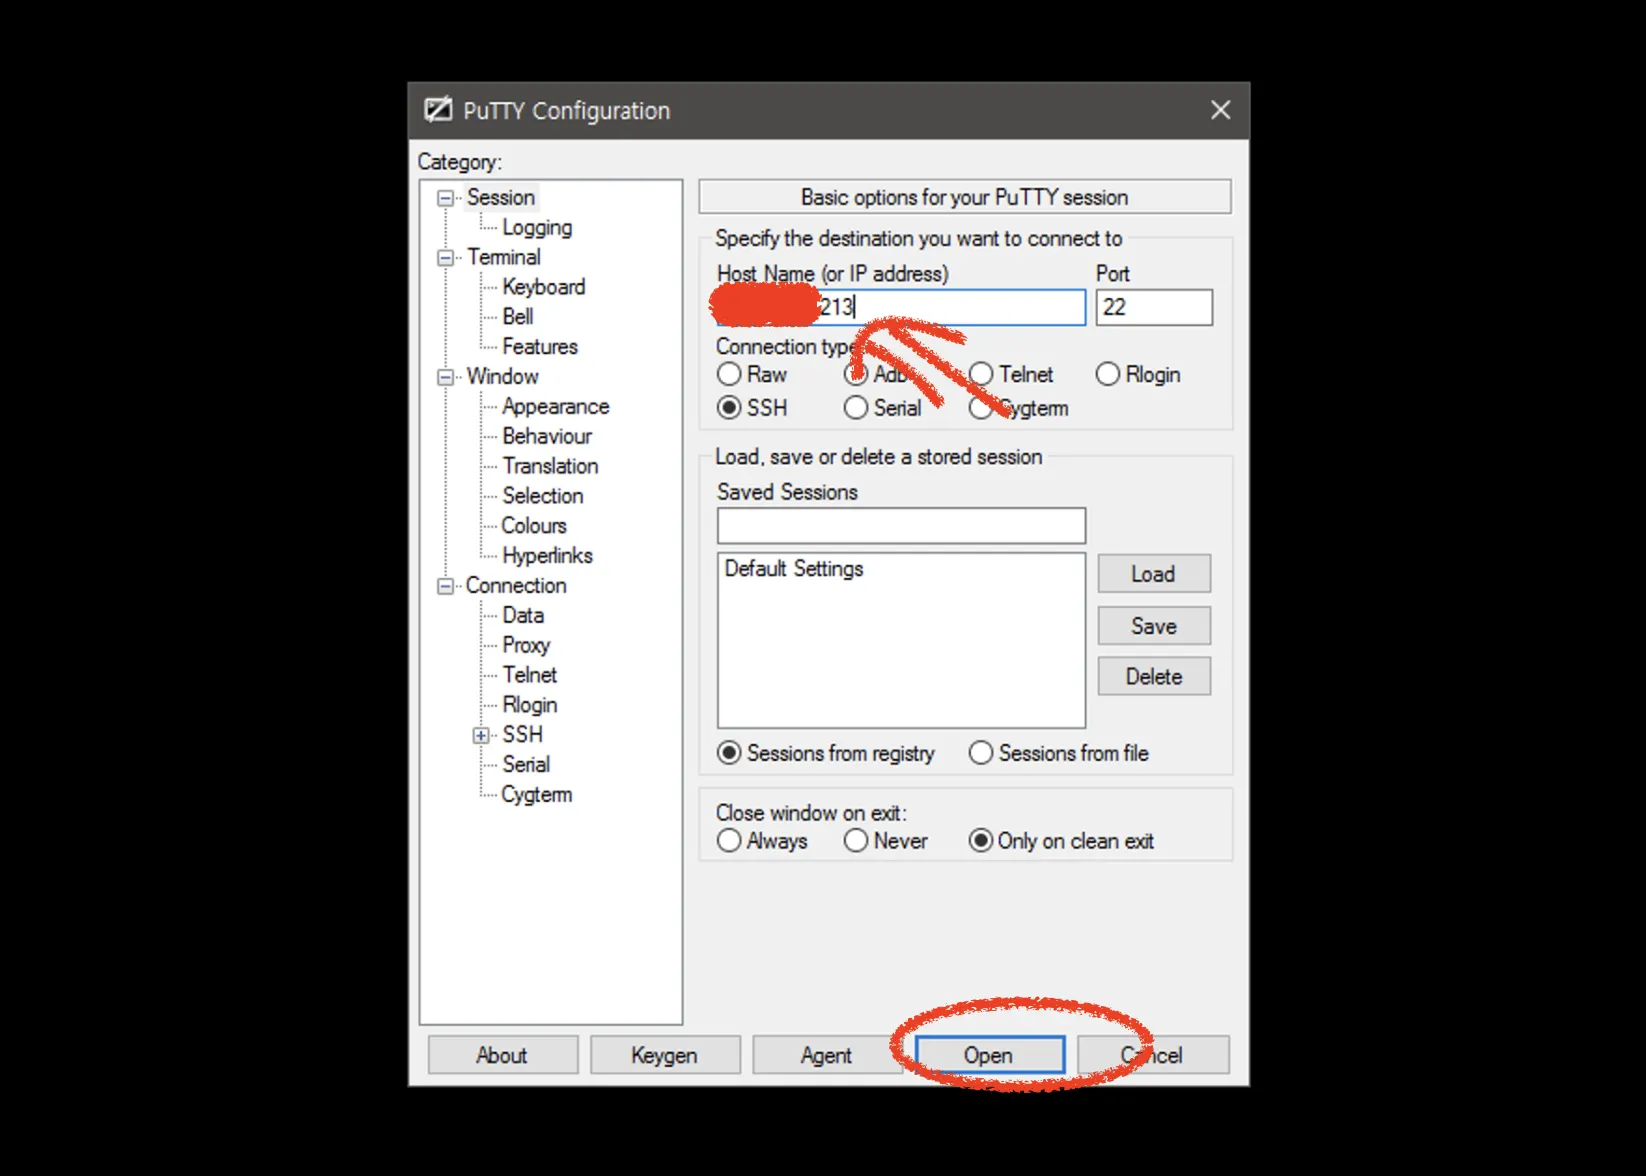Open the Rlogin category in tree
Screen dimensions: 1646x1176
530,705
